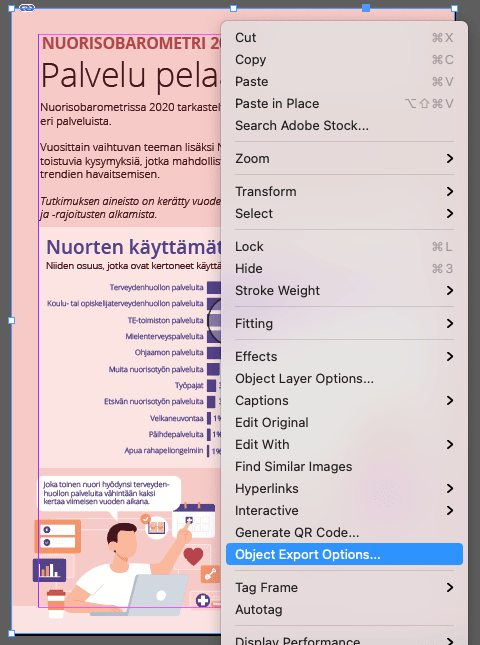
Task: Click the 'Nuorten käyttämät' purple heading
Action: (x=134, y=247)
